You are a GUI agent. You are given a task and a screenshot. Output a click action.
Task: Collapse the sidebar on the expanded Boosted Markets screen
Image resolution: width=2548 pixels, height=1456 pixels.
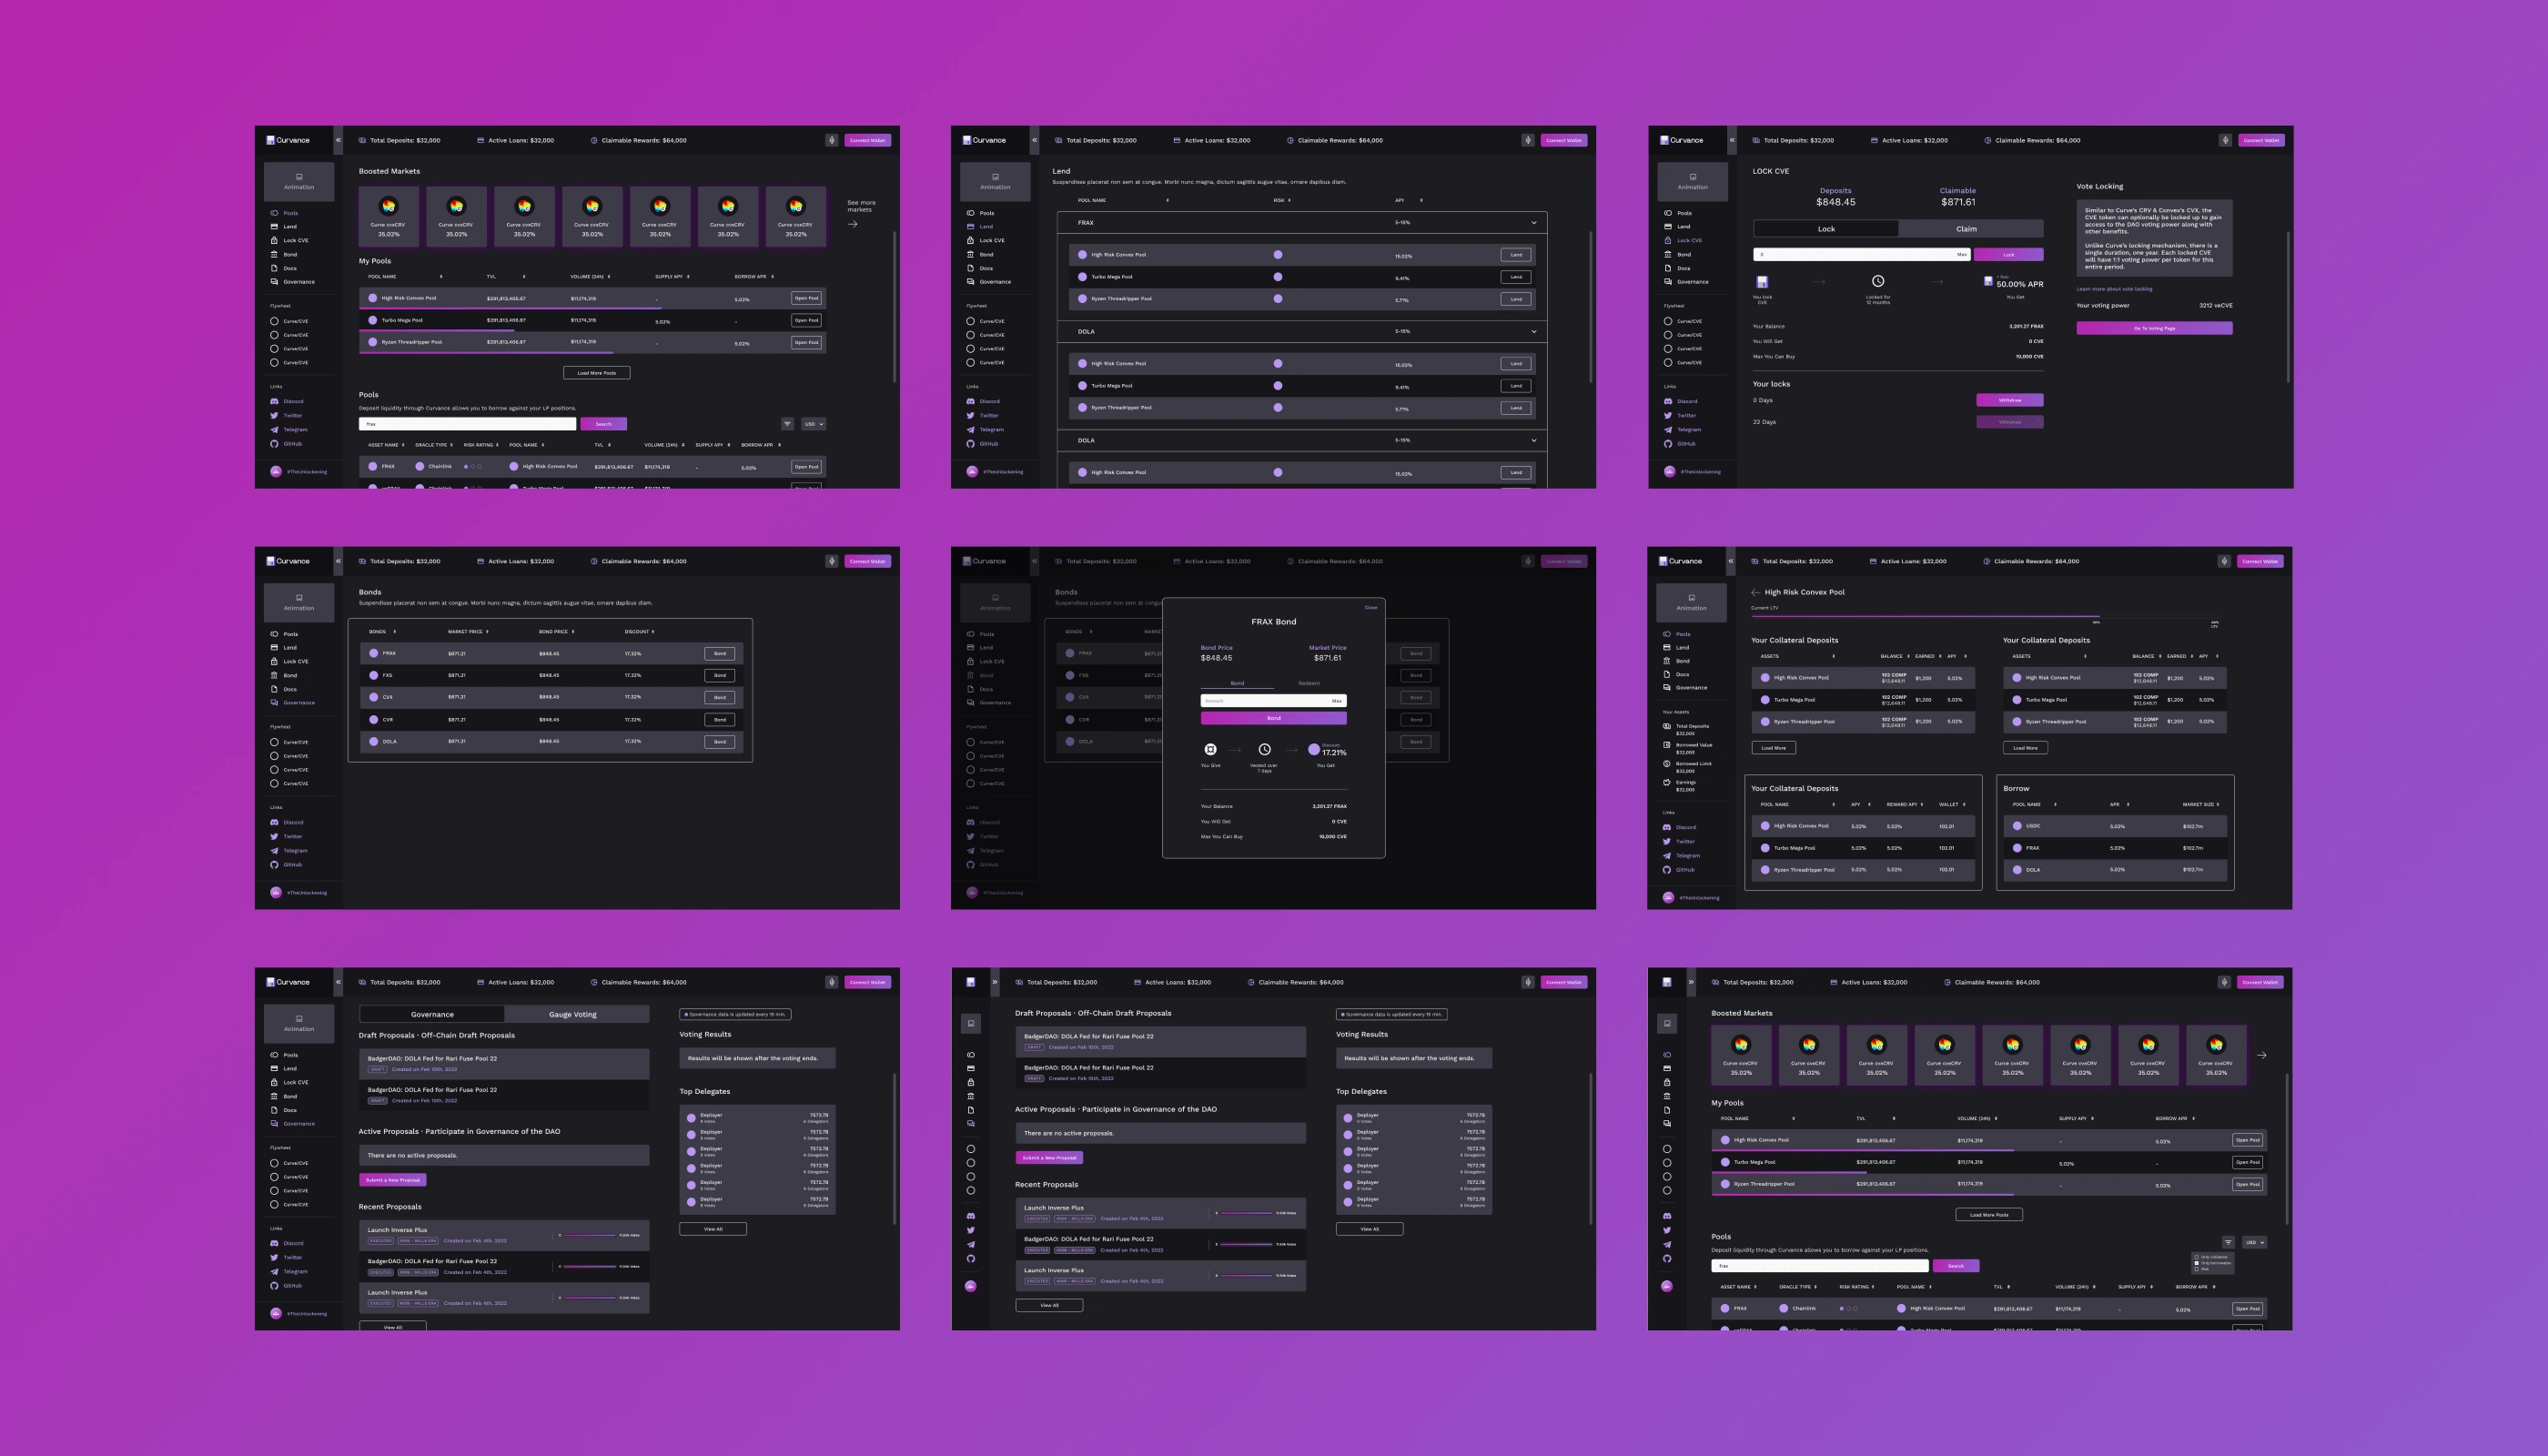click(x=338, y=140)
